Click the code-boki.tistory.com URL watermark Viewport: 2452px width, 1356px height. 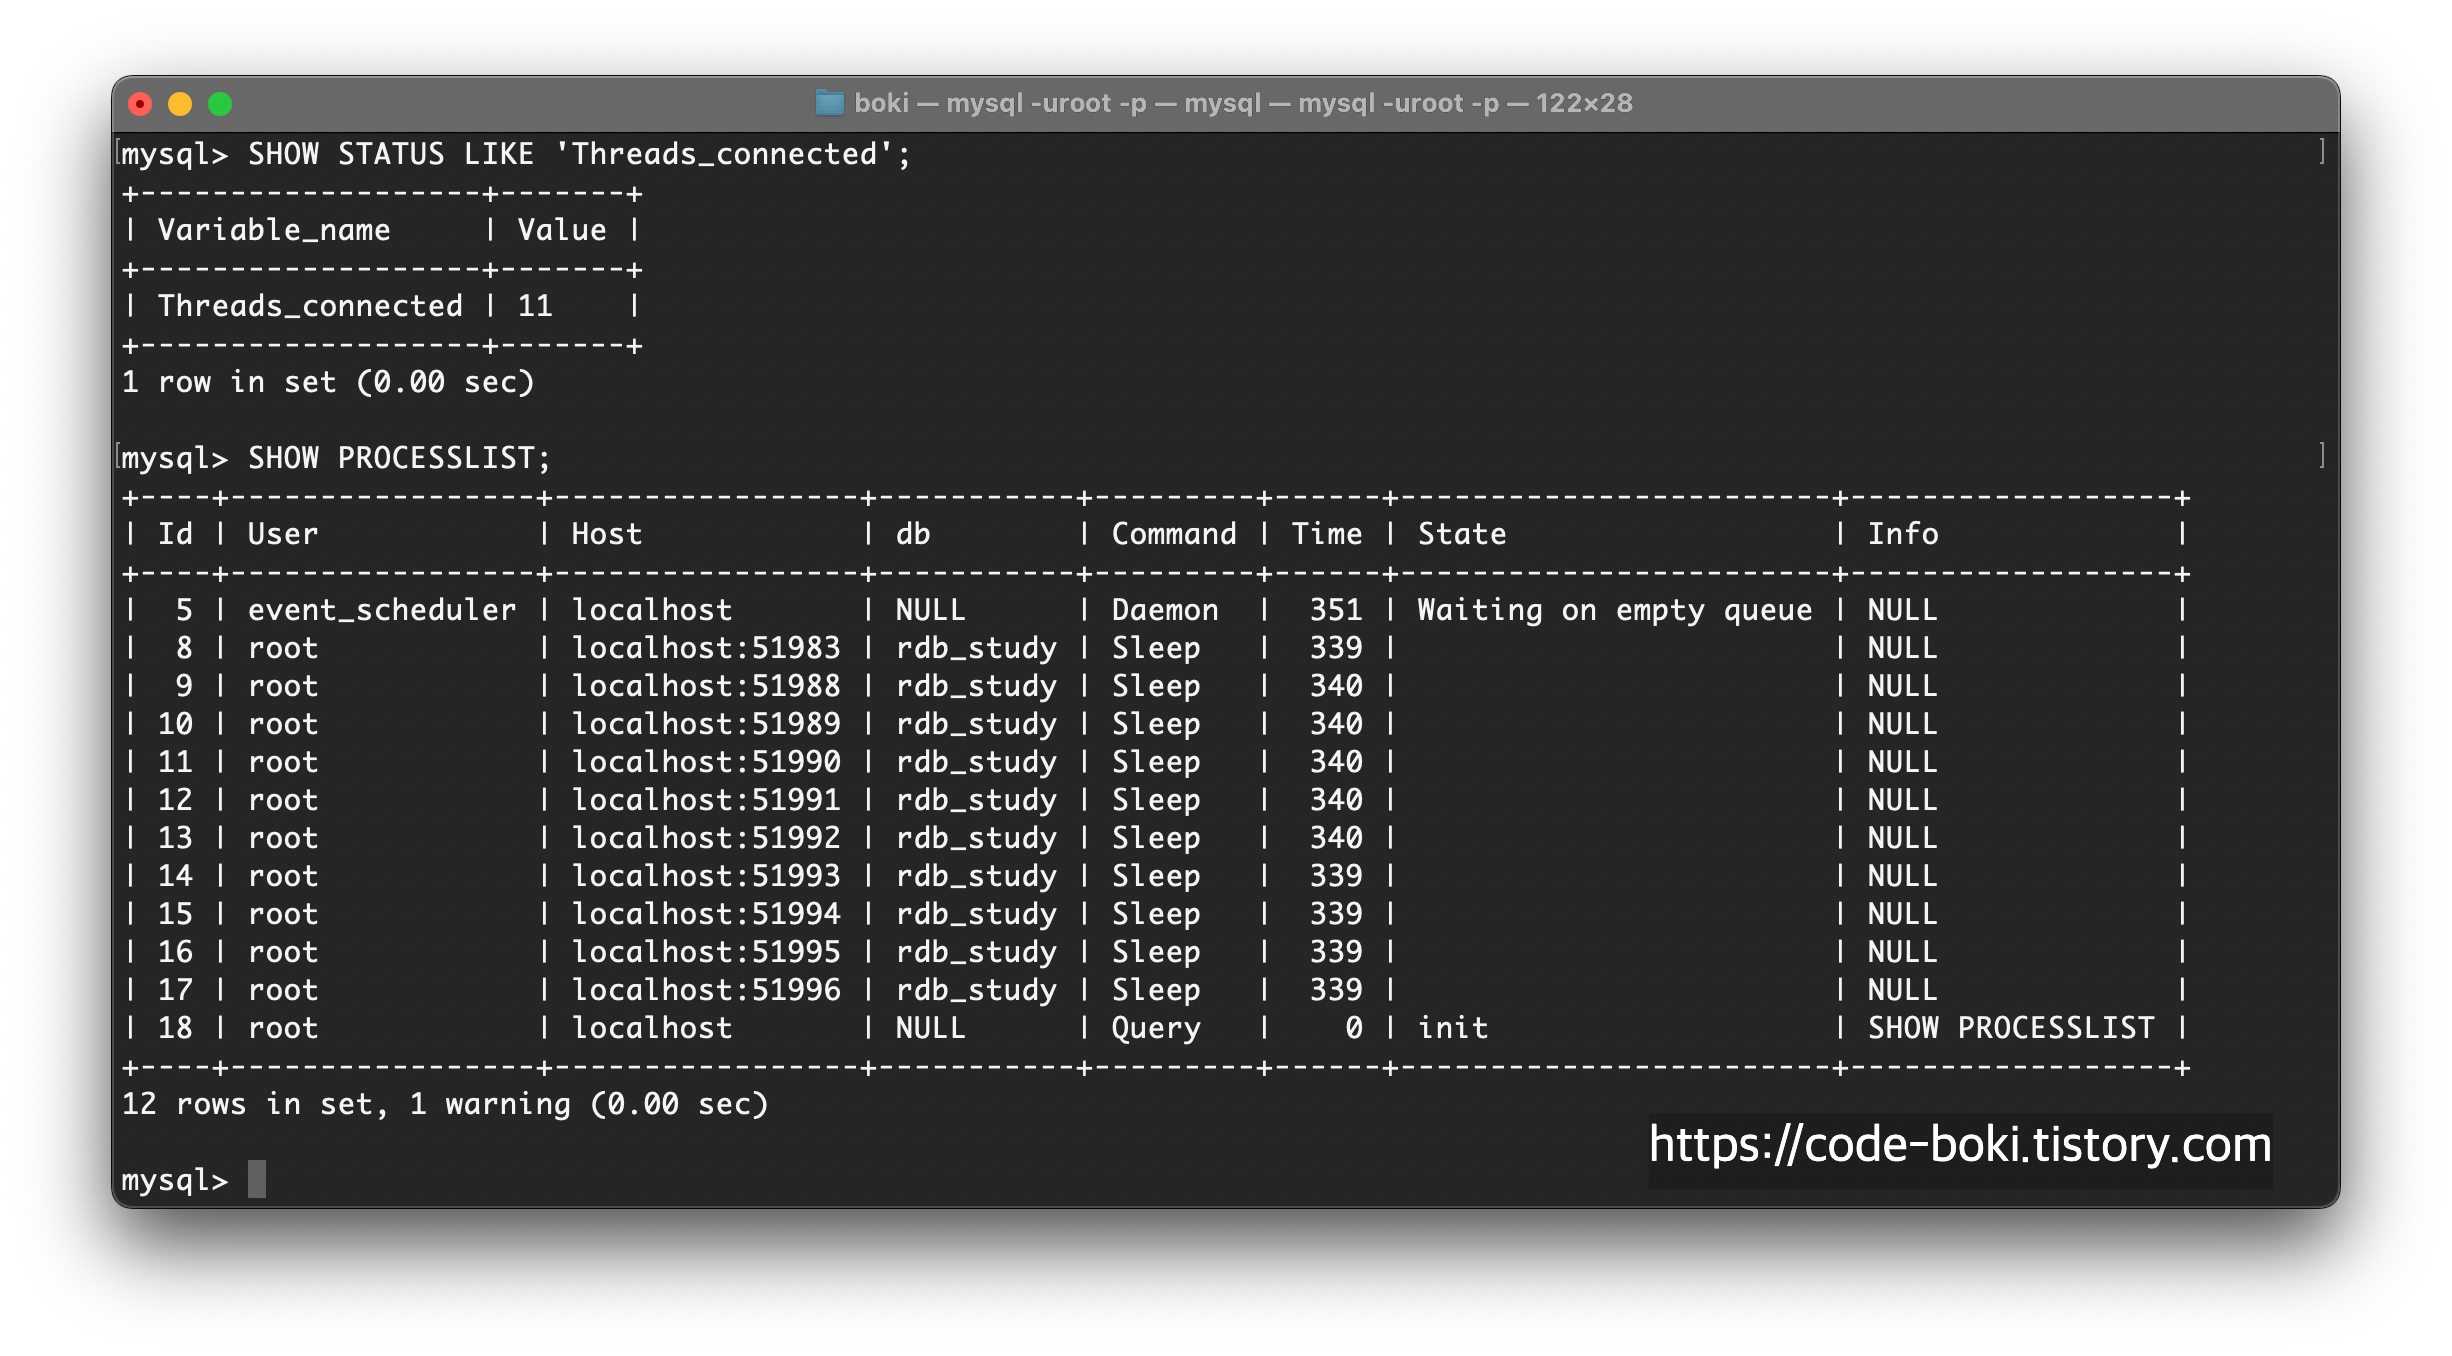(x=1959, y=1144)
